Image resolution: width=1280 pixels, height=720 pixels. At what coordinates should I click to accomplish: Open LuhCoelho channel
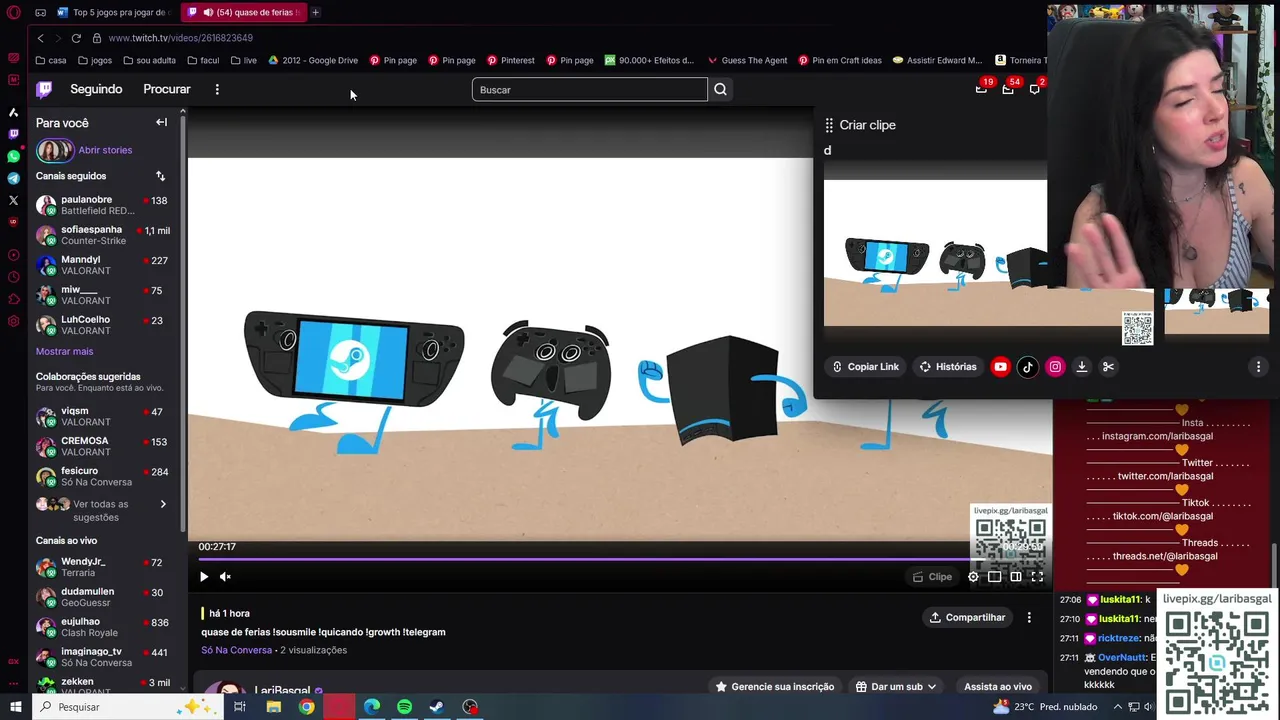coord(105,325)
